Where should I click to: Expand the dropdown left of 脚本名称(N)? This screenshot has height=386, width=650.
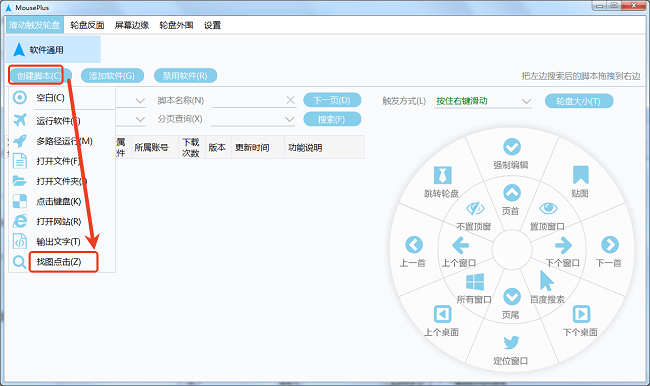140,101
